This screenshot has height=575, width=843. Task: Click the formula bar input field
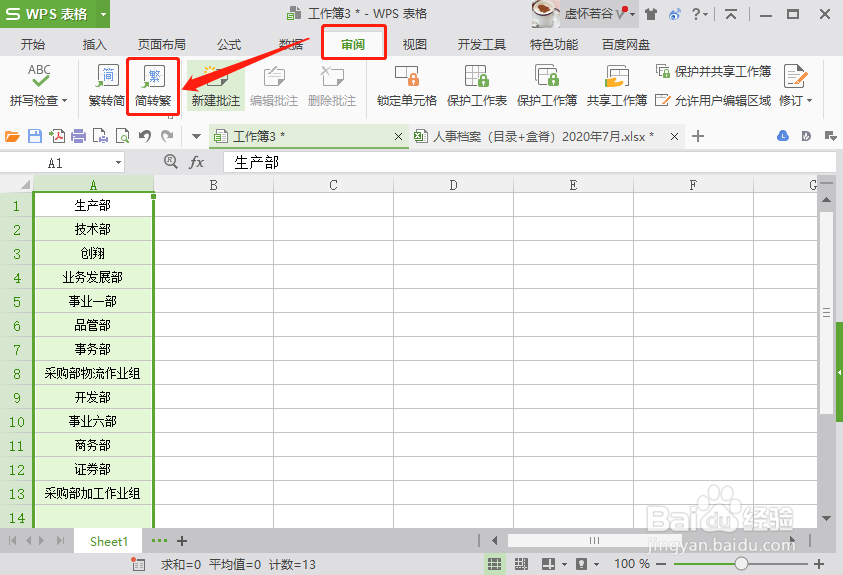pyautogui.click(x=529, y=162)
